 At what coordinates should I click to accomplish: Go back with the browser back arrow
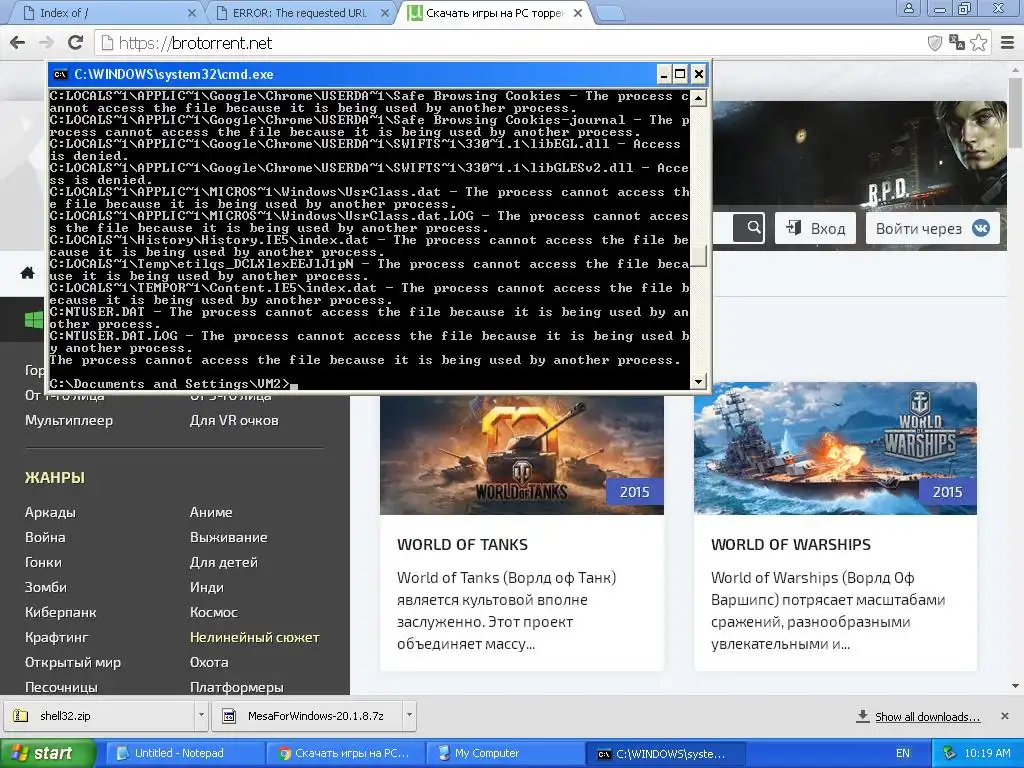pos(18,43)
